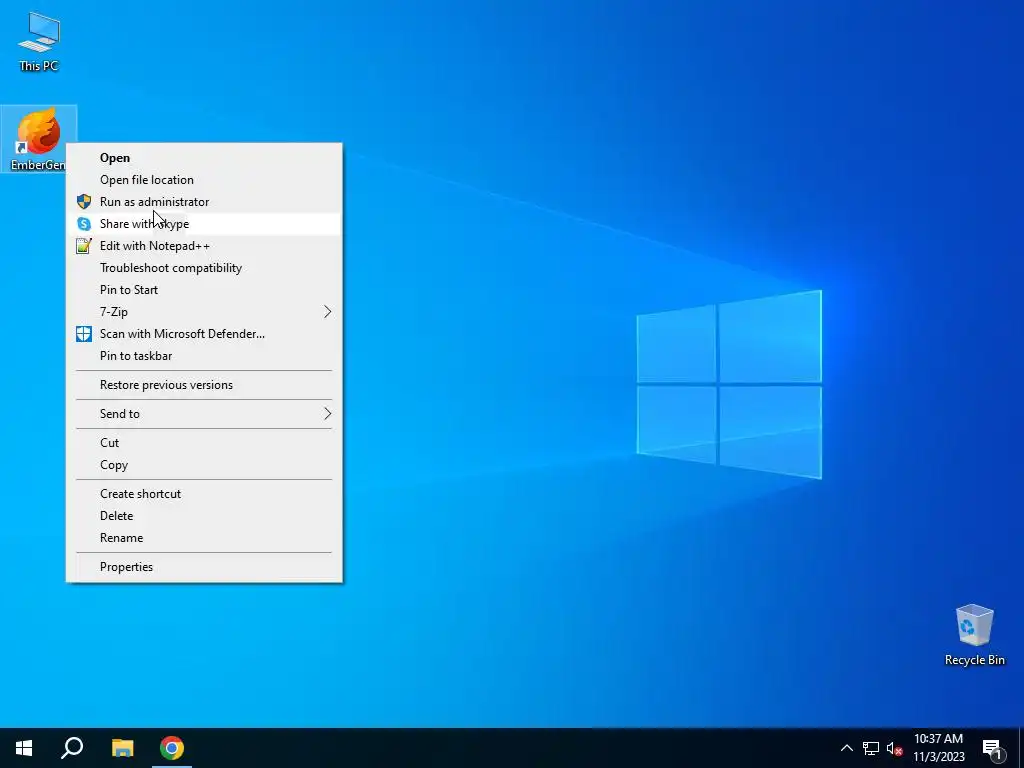Open the muted volume tray icon
Screen dimensions: 1024x768
(894, 748)
